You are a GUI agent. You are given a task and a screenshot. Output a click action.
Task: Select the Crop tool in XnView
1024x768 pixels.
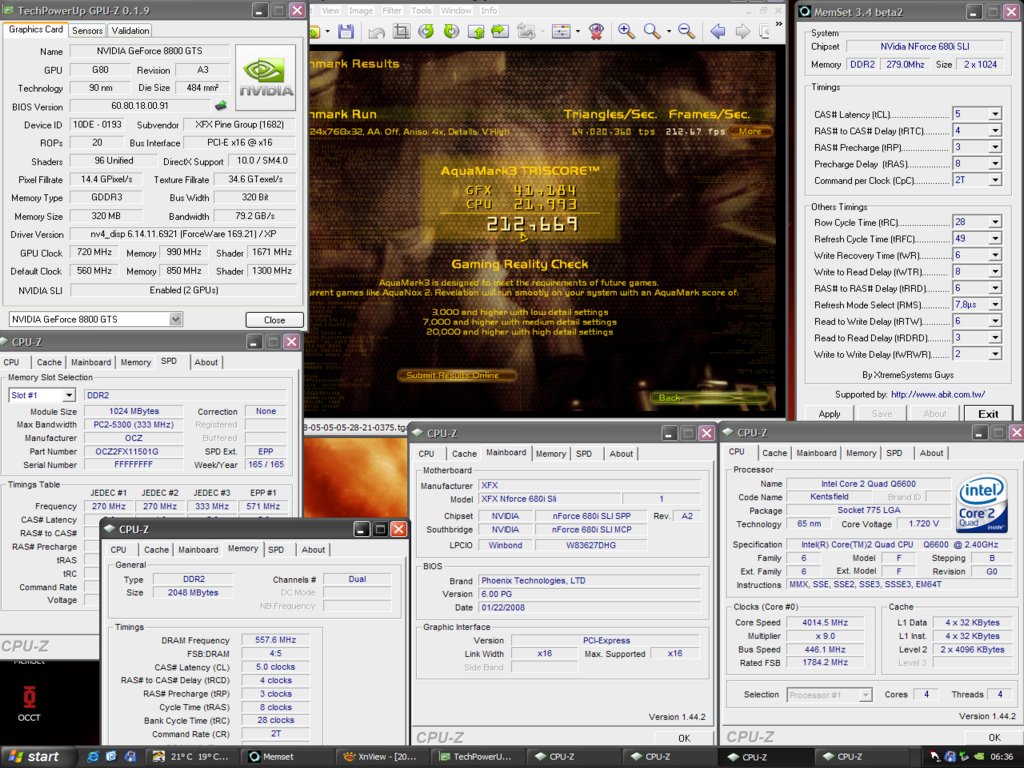point(401,31)
